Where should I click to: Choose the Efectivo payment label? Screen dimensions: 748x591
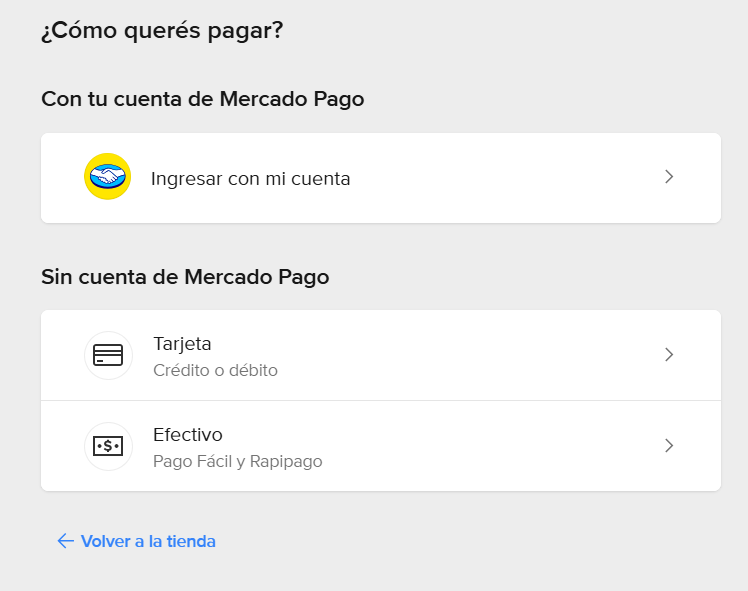coord(187,435)
